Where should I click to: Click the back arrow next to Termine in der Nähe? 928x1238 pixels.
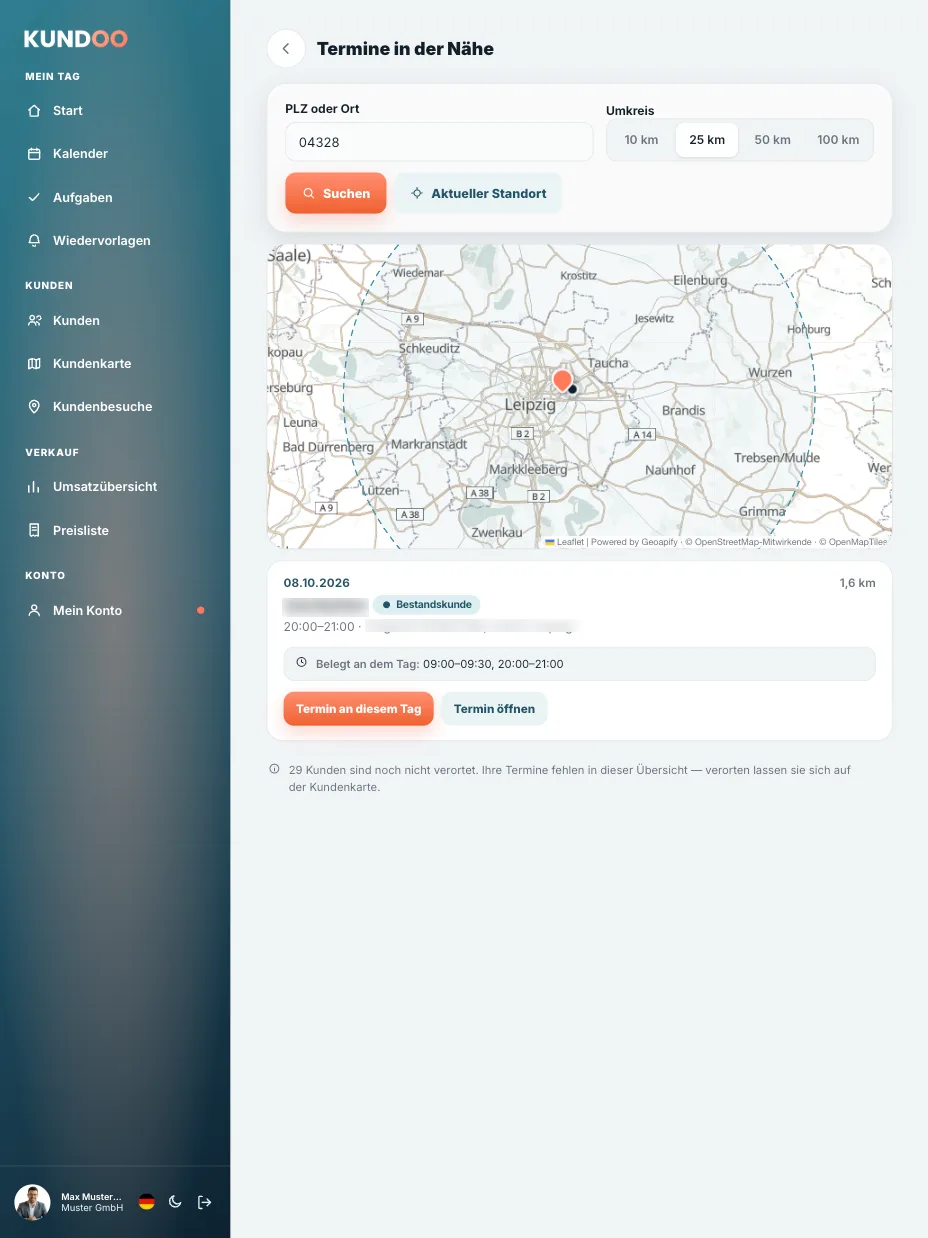[x=286, y=49]
